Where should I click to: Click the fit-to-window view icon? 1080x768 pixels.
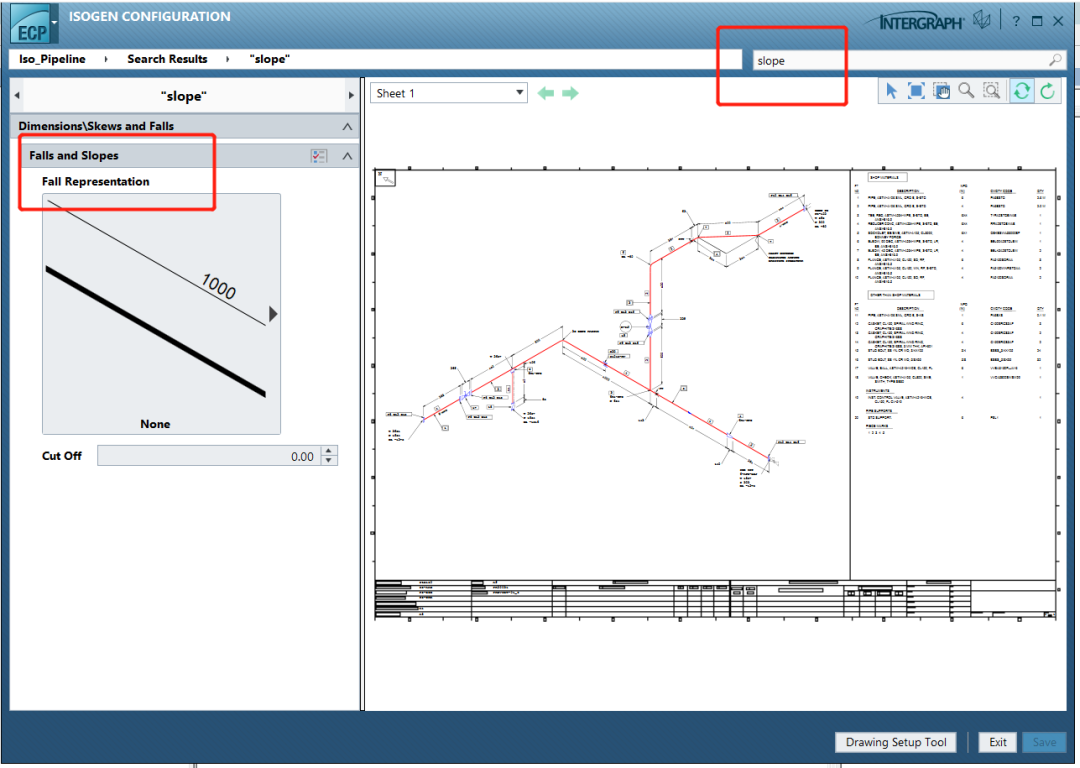(916, 91)
